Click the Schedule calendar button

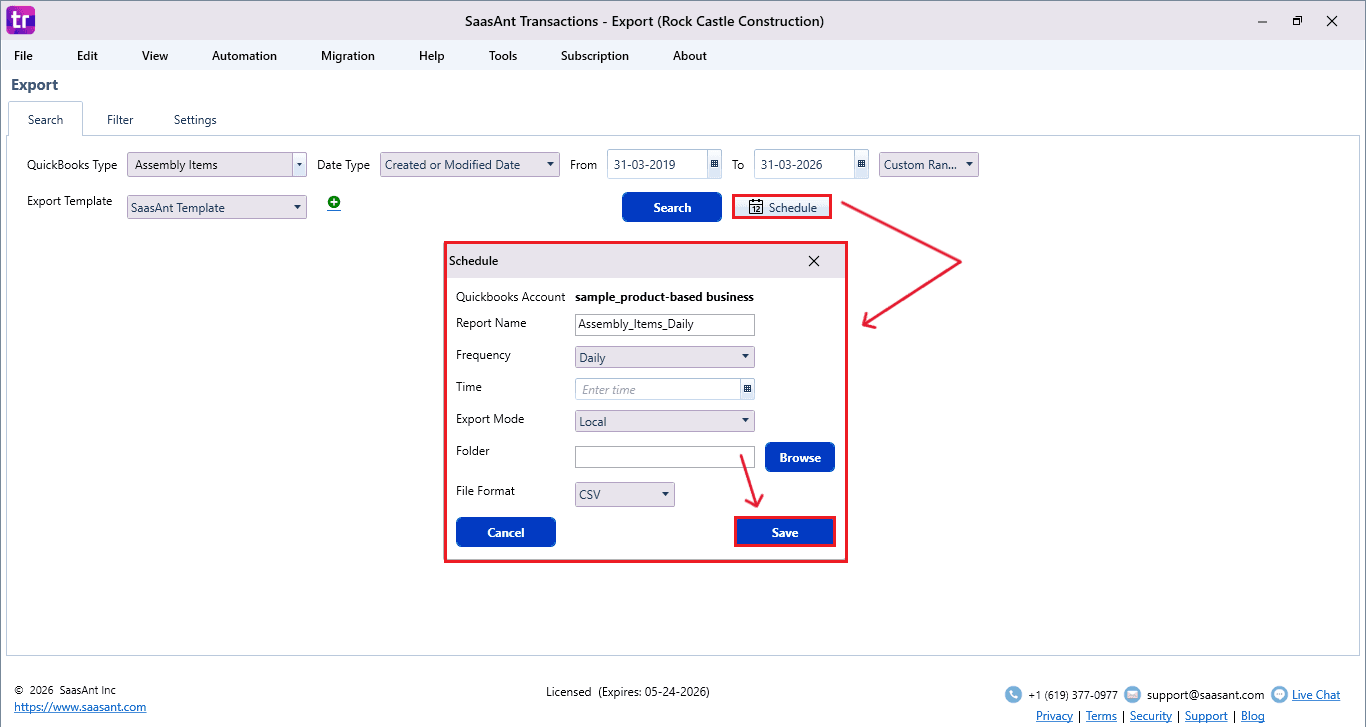point(782,207)
